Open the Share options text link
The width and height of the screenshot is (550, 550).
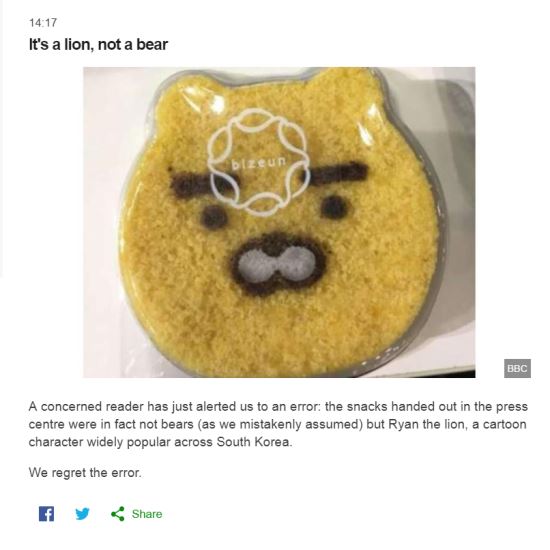tap(147, 514)
